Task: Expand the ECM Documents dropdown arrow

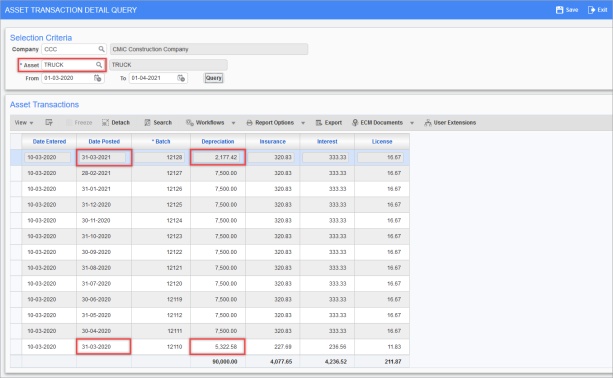Action: click(x=412, y=123)
